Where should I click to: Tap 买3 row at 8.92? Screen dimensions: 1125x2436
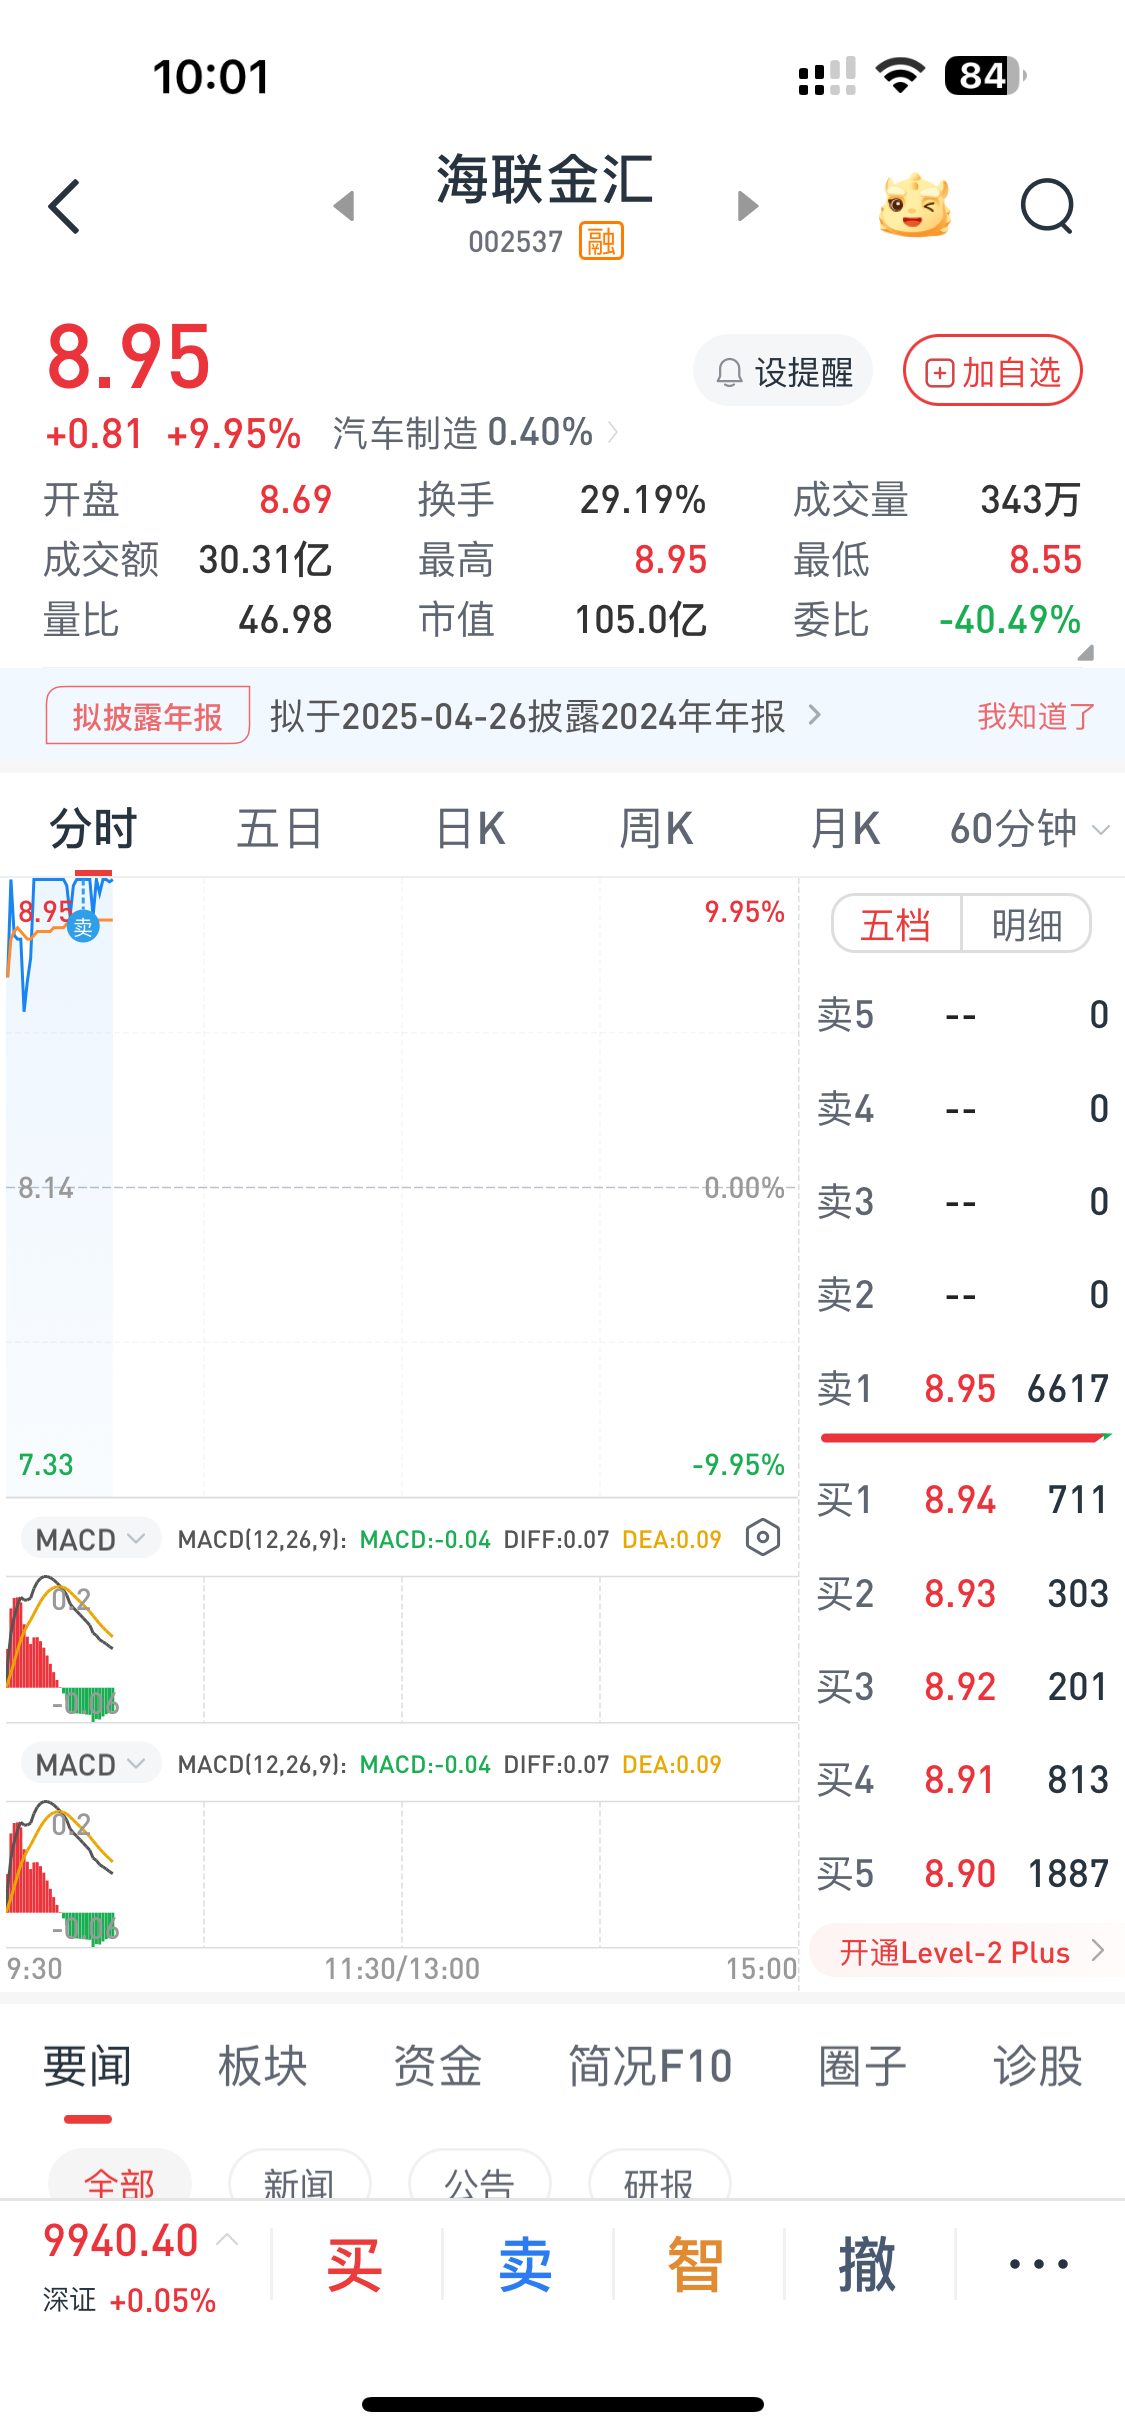coord(963,1686)
